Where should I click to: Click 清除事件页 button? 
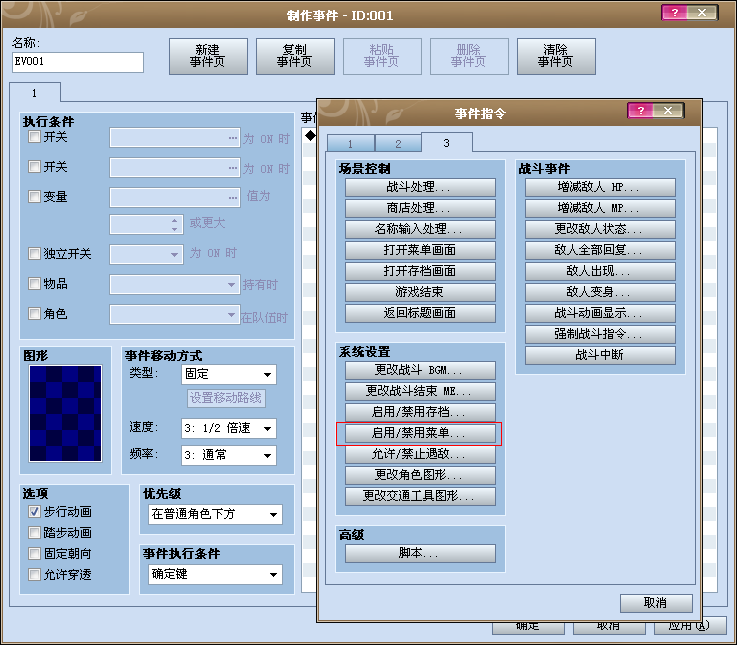coord(556,56)
